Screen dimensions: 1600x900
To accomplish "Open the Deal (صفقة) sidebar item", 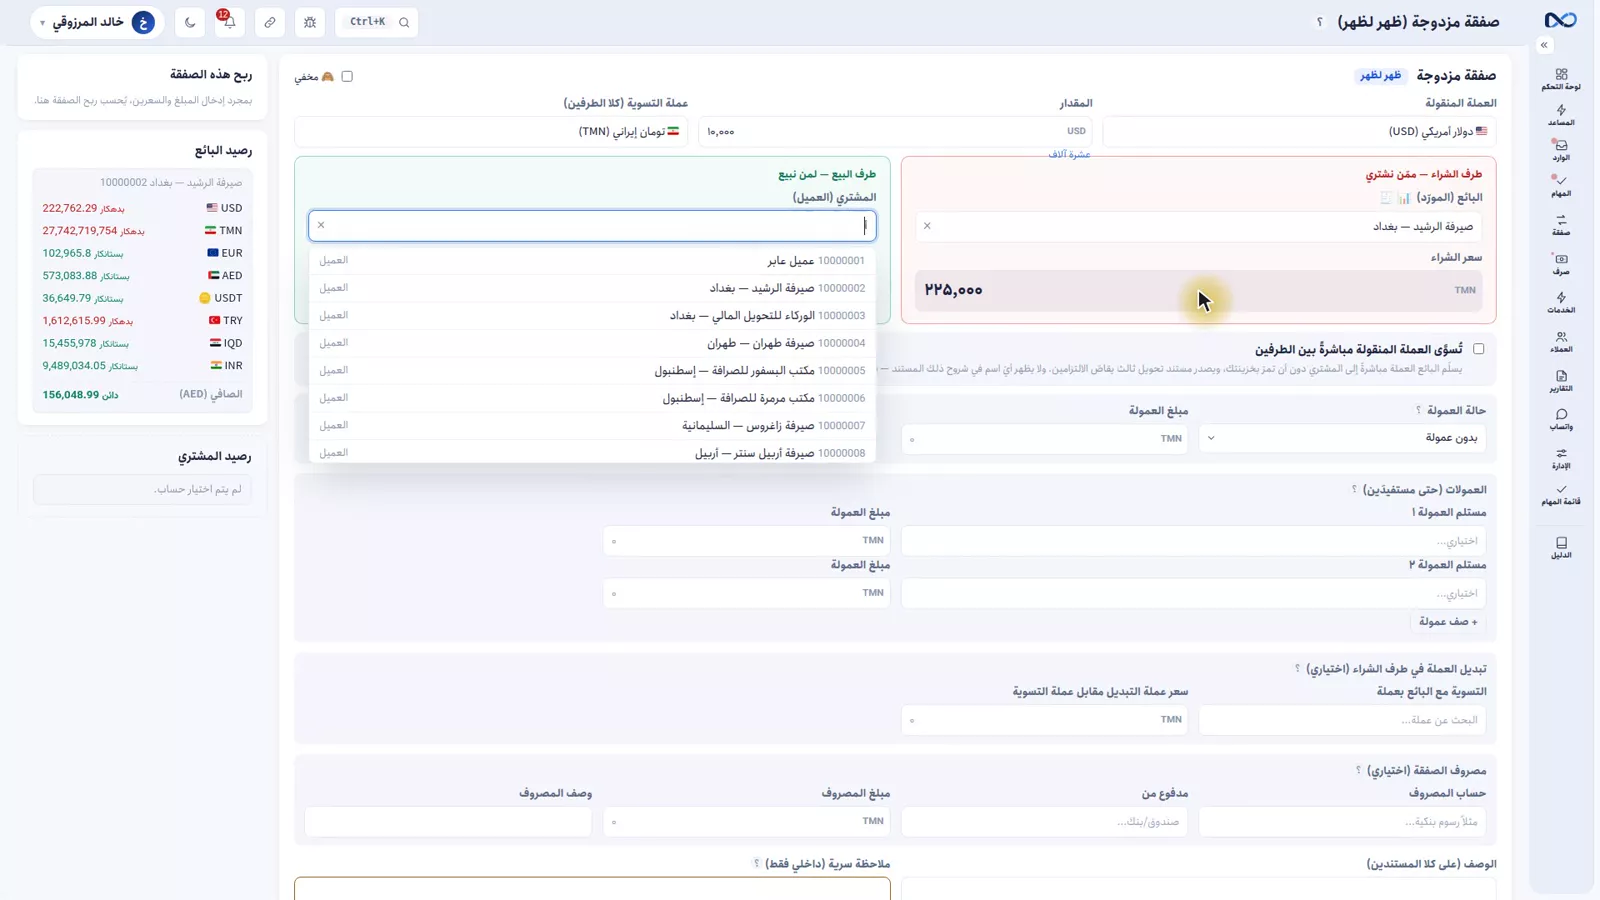I will tap(1561, 225).
